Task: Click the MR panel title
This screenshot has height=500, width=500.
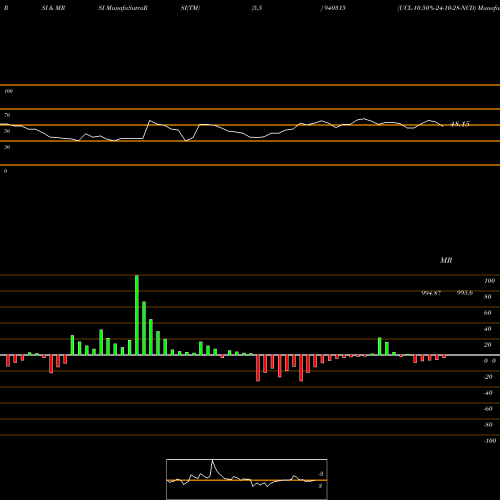Action: coord(446,260)
